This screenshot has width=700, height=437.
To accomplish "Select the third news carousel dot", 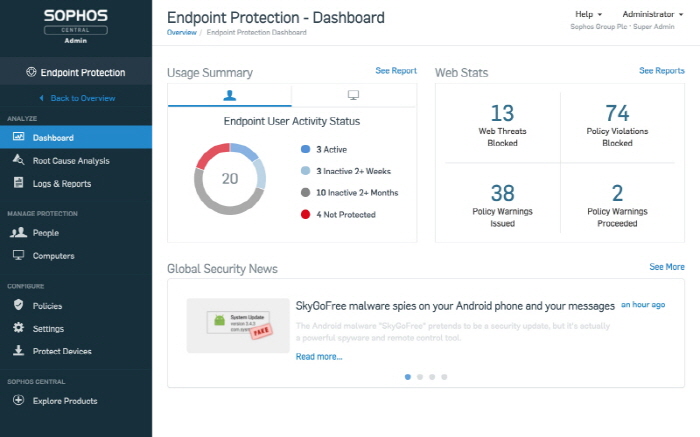I will coord(432,377).
